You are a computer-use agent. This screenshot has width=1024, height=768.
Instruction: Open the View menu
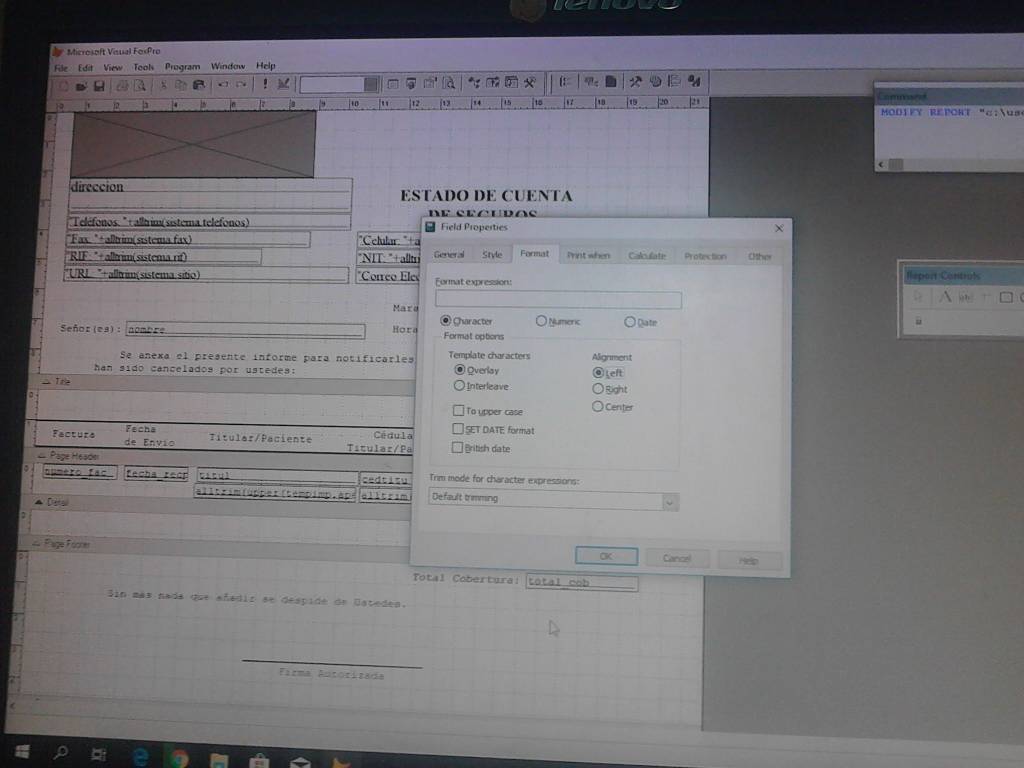pos(112,67)
